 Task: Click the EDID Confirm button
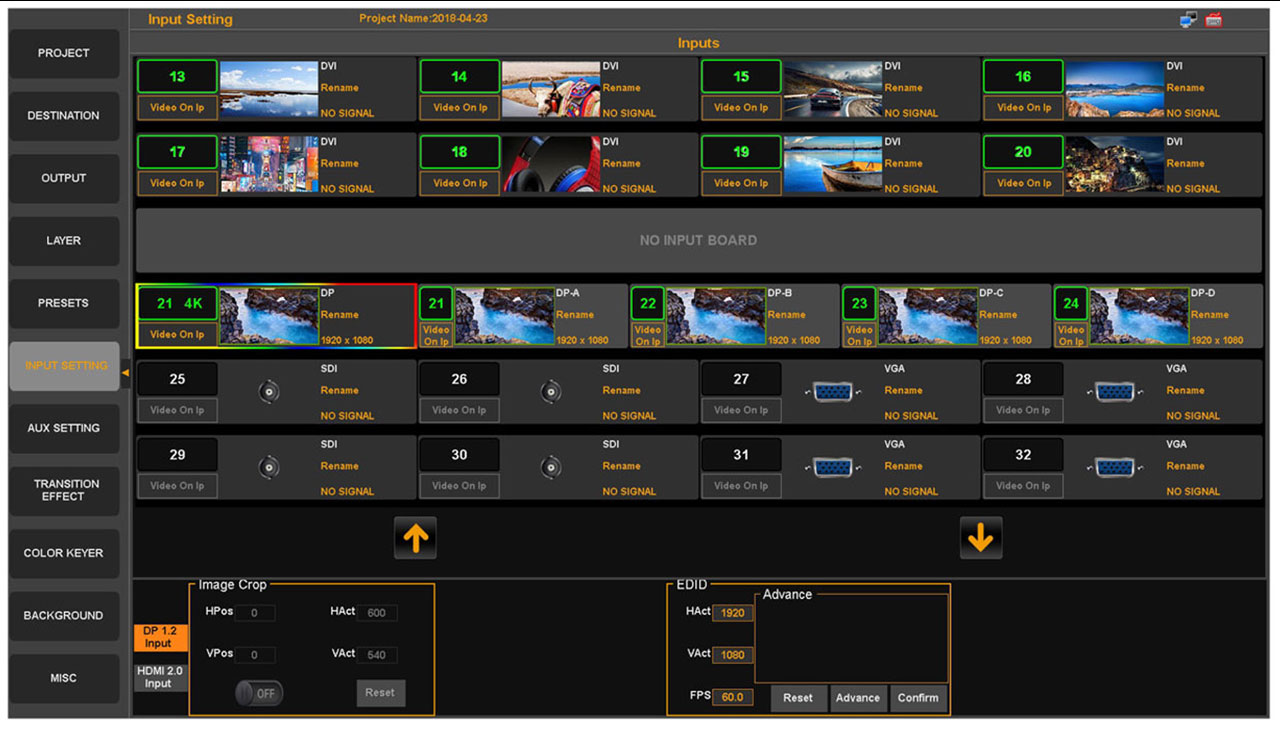coord(917,698)
